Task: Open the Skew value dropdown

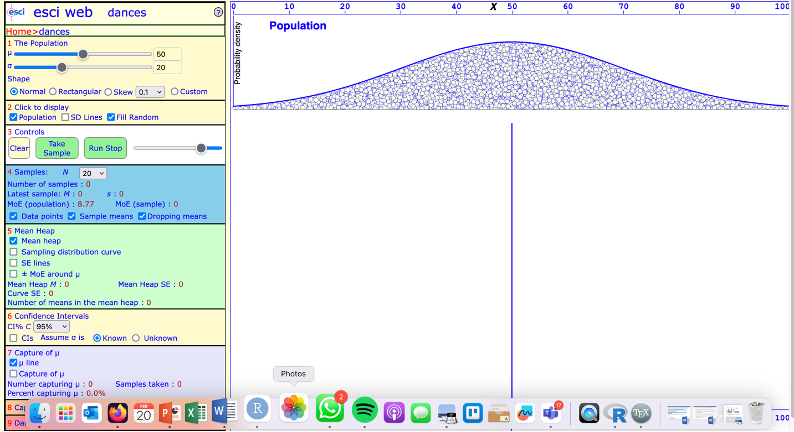Action: pos(150,91)
